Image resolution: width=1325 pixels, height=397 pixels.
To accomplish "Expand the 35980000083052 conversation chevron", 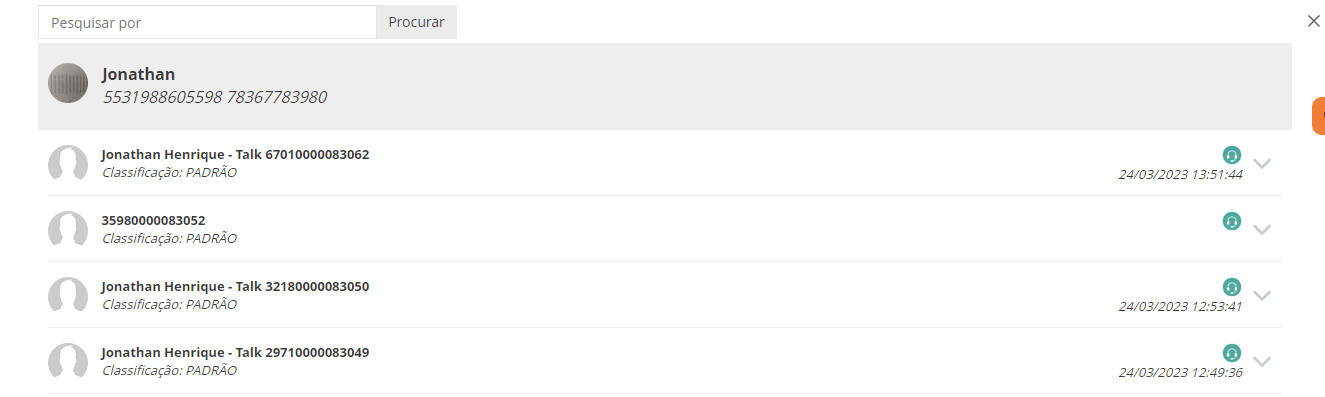I will (x=1262, y=230).
